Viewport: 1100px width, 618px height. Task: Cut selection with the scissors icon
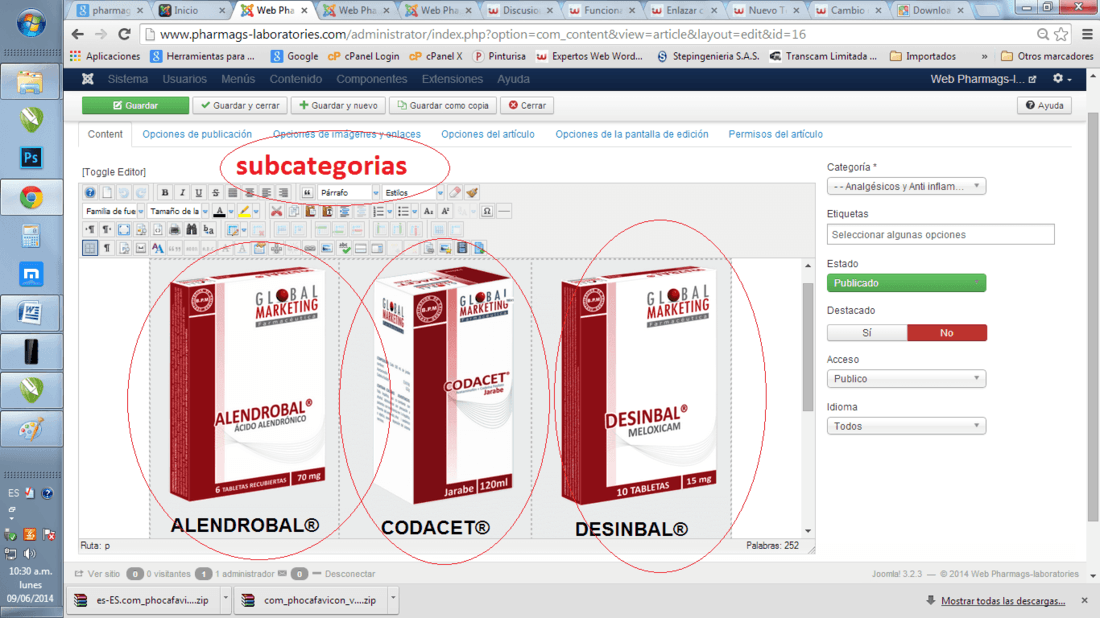coord(276,211)
